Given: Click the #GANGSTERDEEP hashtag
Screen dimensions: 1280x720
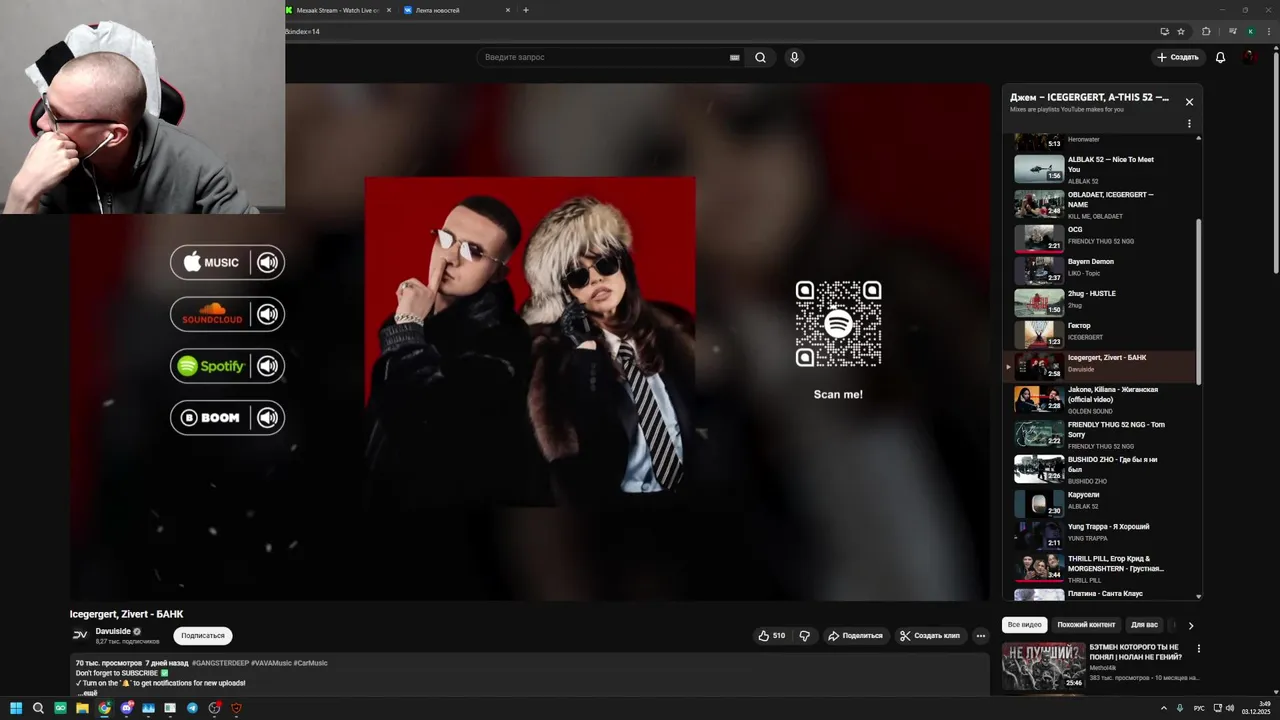Looking at the screenshot, I should tap(220, 663).
